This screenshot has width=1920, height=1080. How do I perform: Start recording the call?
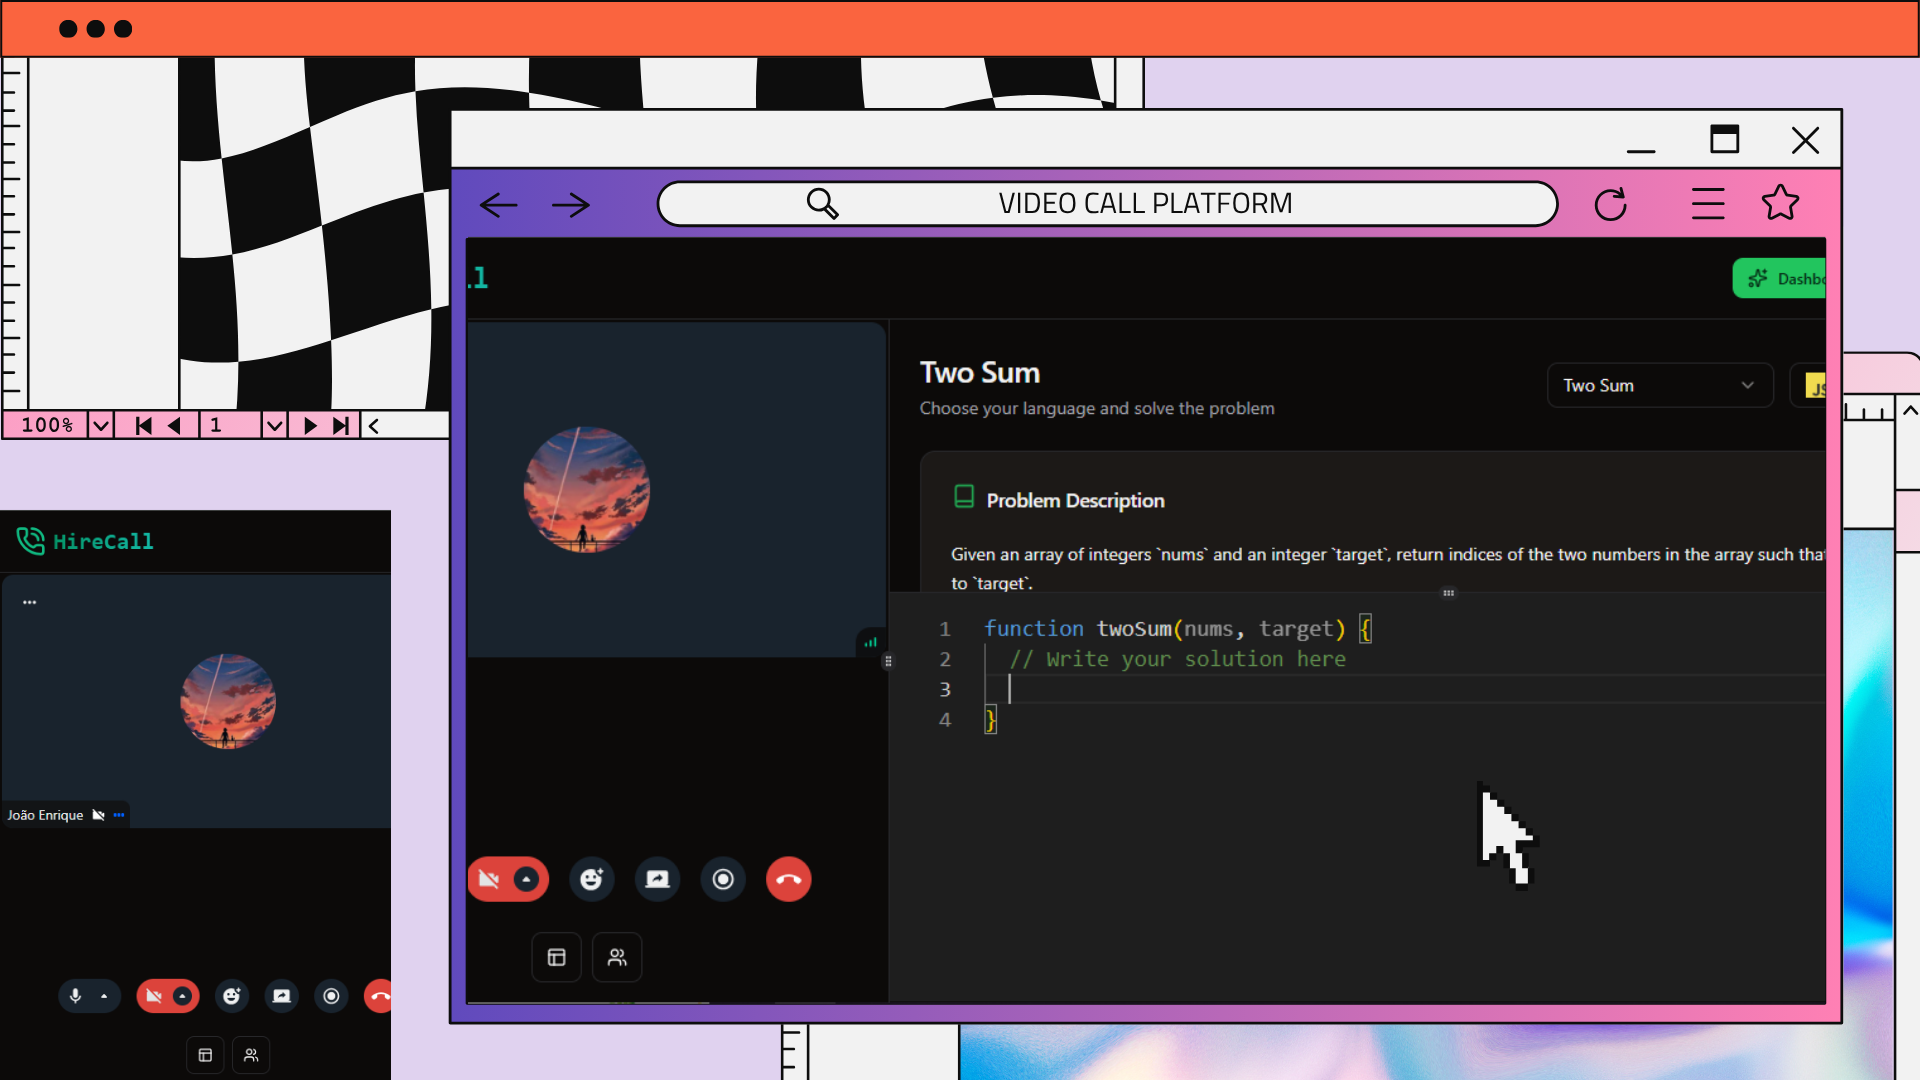723,879
